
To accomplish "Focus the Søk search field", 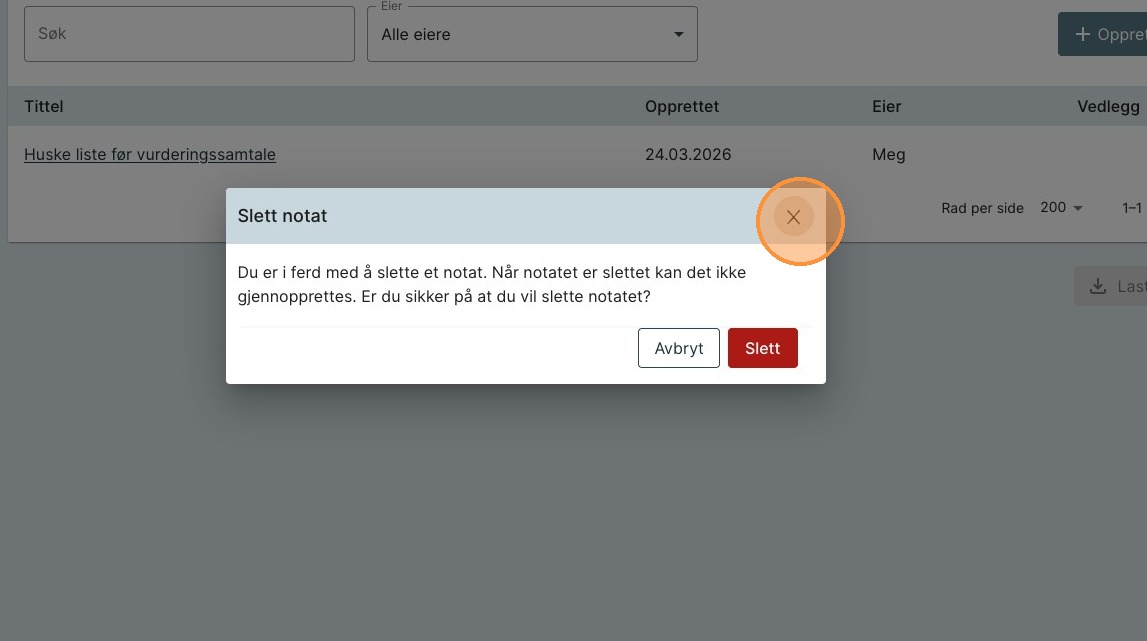I will (x=189, y=34).
